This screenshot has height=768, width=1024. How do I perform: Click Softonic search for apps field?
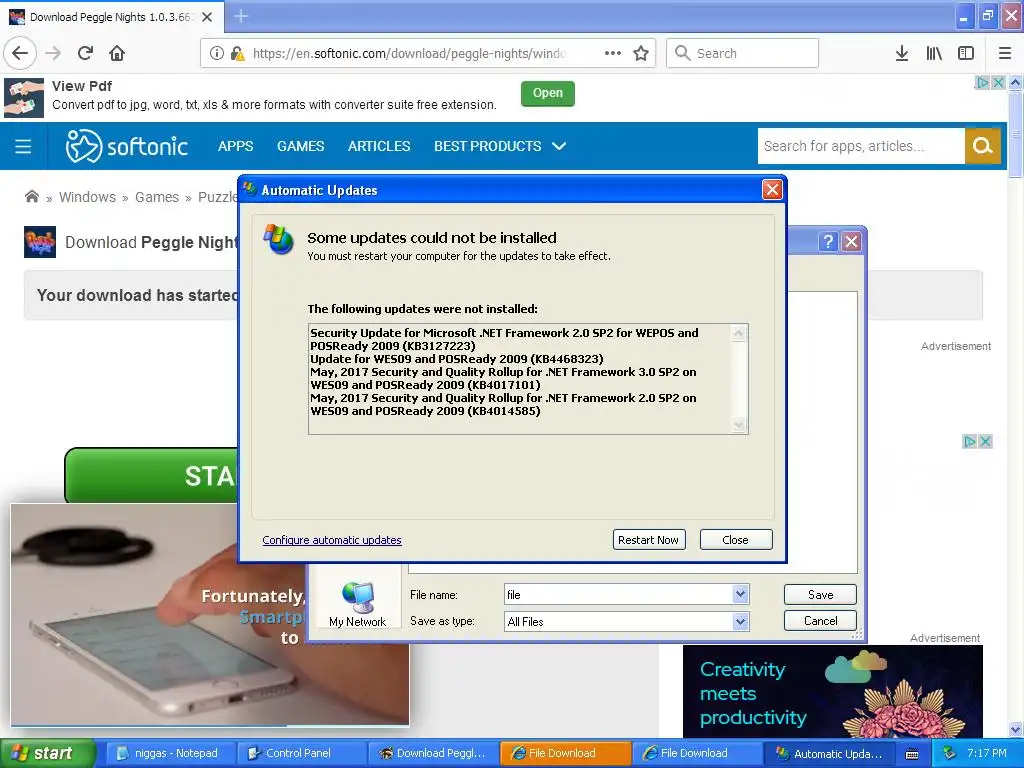click(861, 146)
